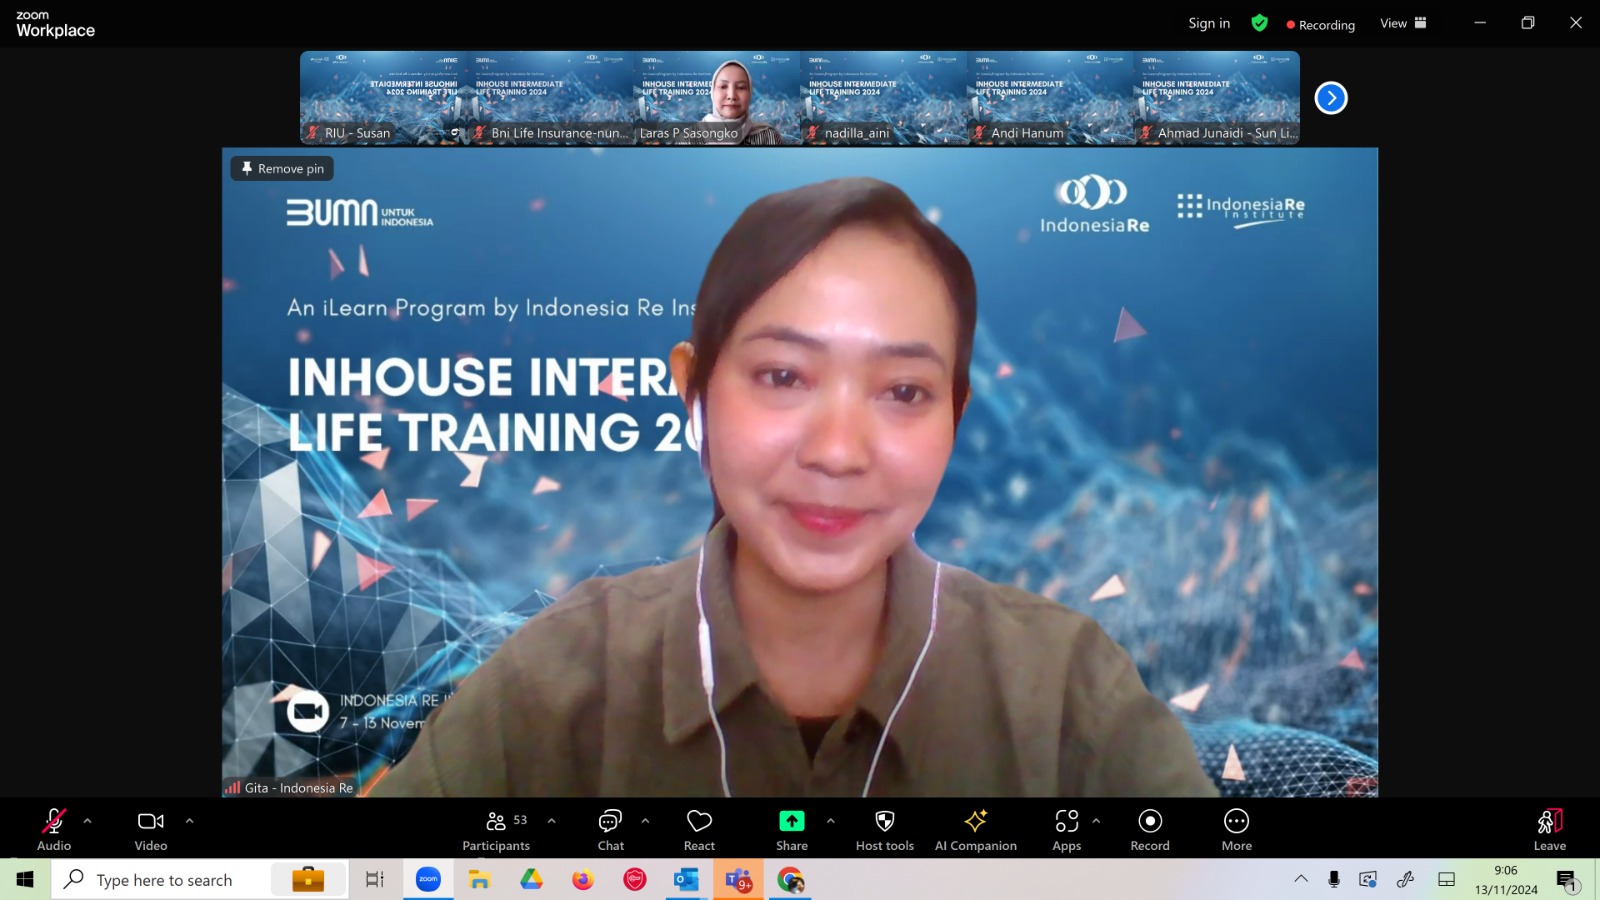
Task: Show next participants with blue arrow
Action: pyautogui.click(x=1331, y=98)
